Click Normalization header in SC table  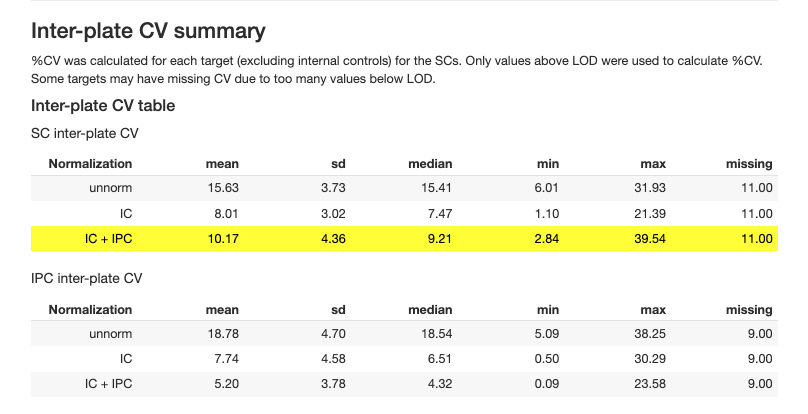point(90,163)
